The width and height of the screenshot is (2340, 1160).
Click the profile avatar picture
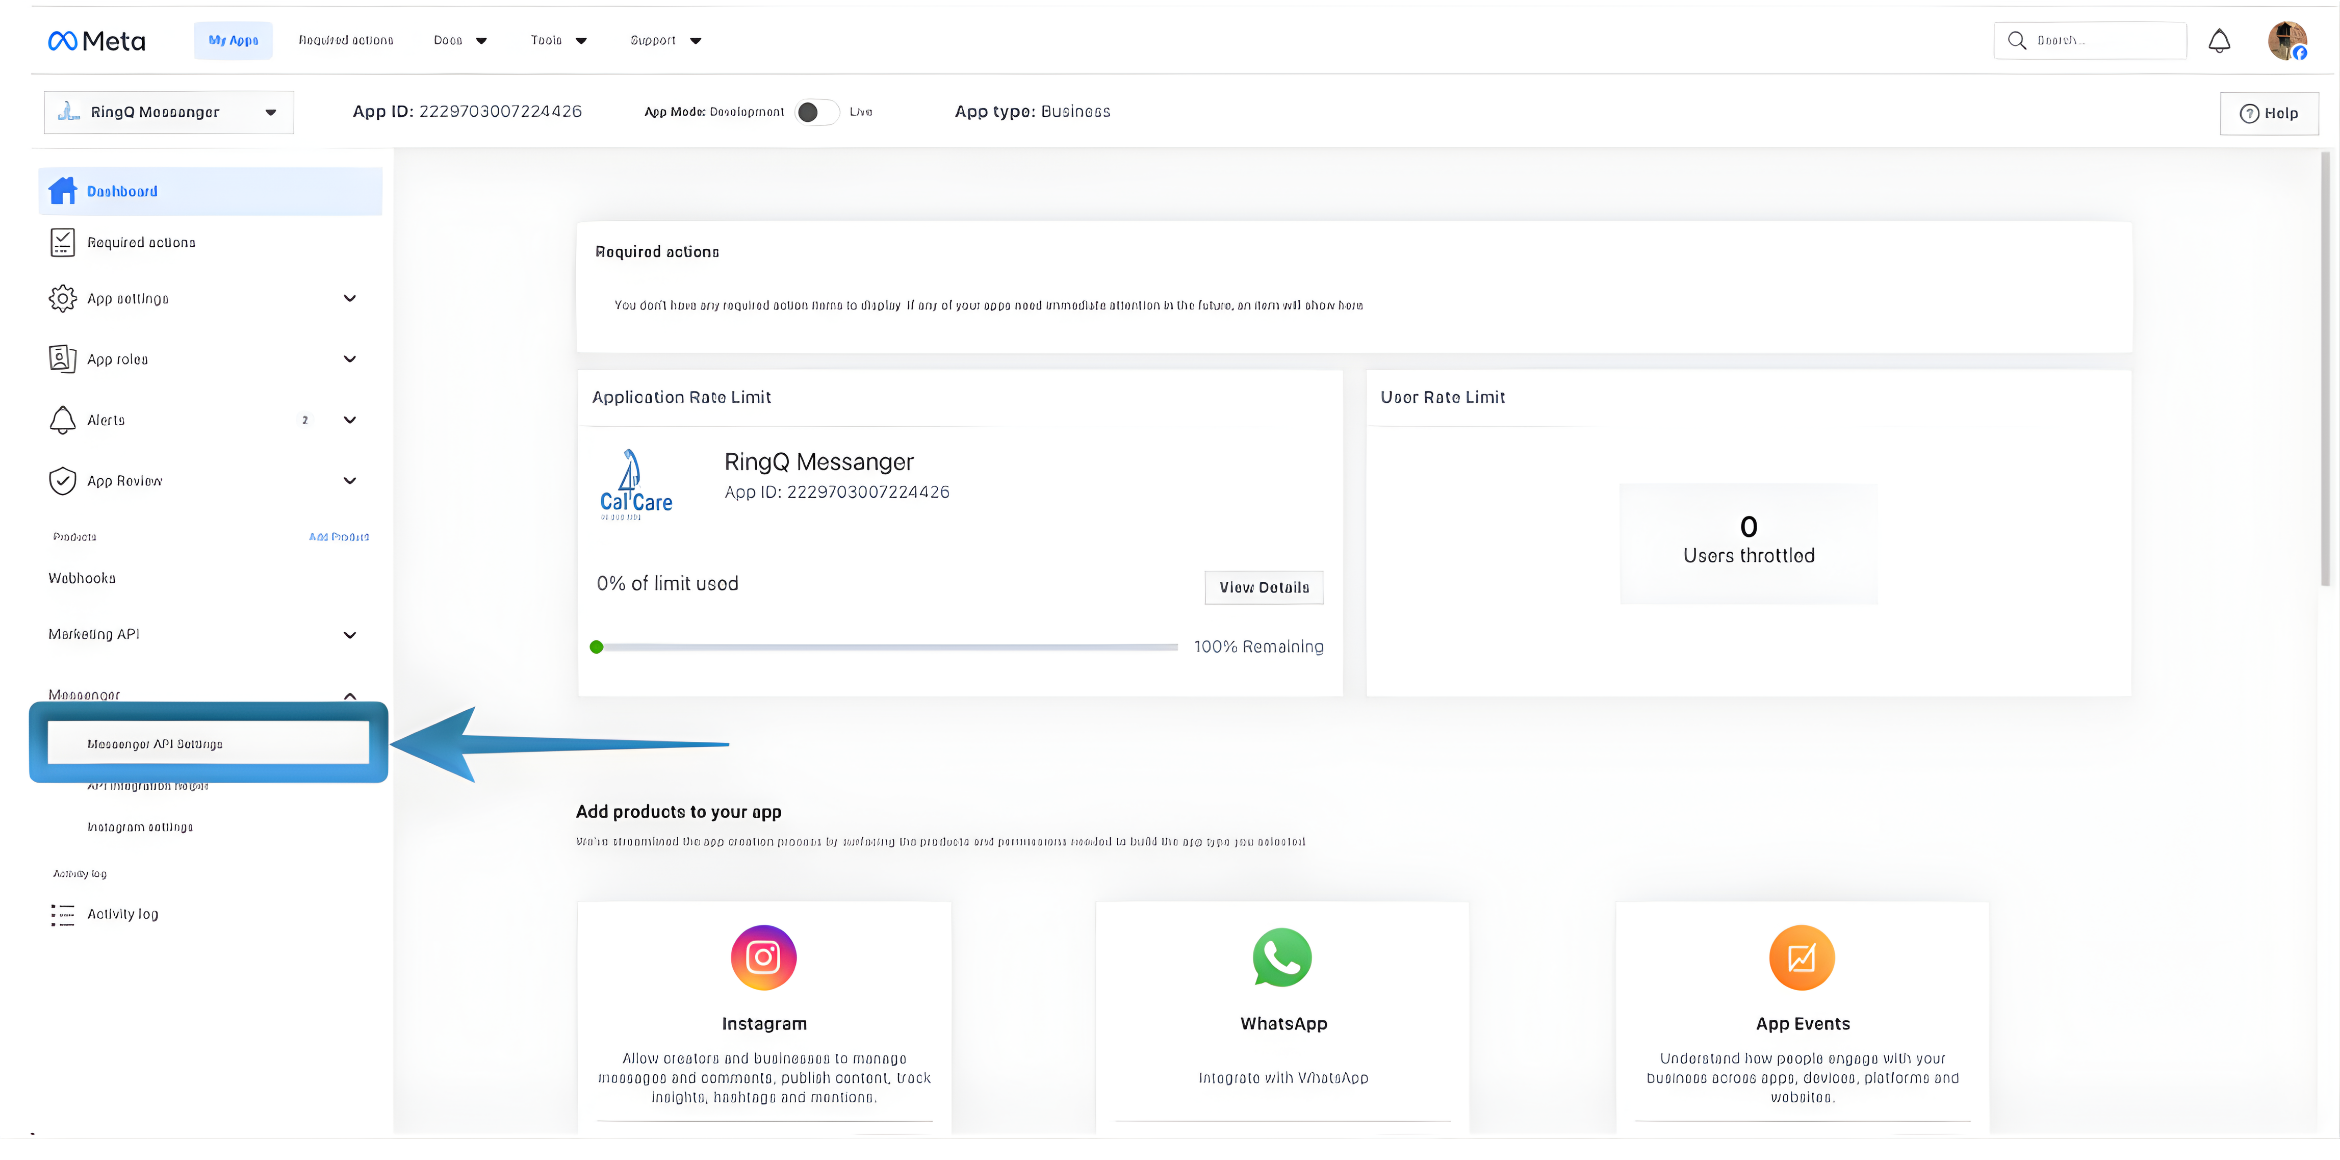coord(2288,40)
